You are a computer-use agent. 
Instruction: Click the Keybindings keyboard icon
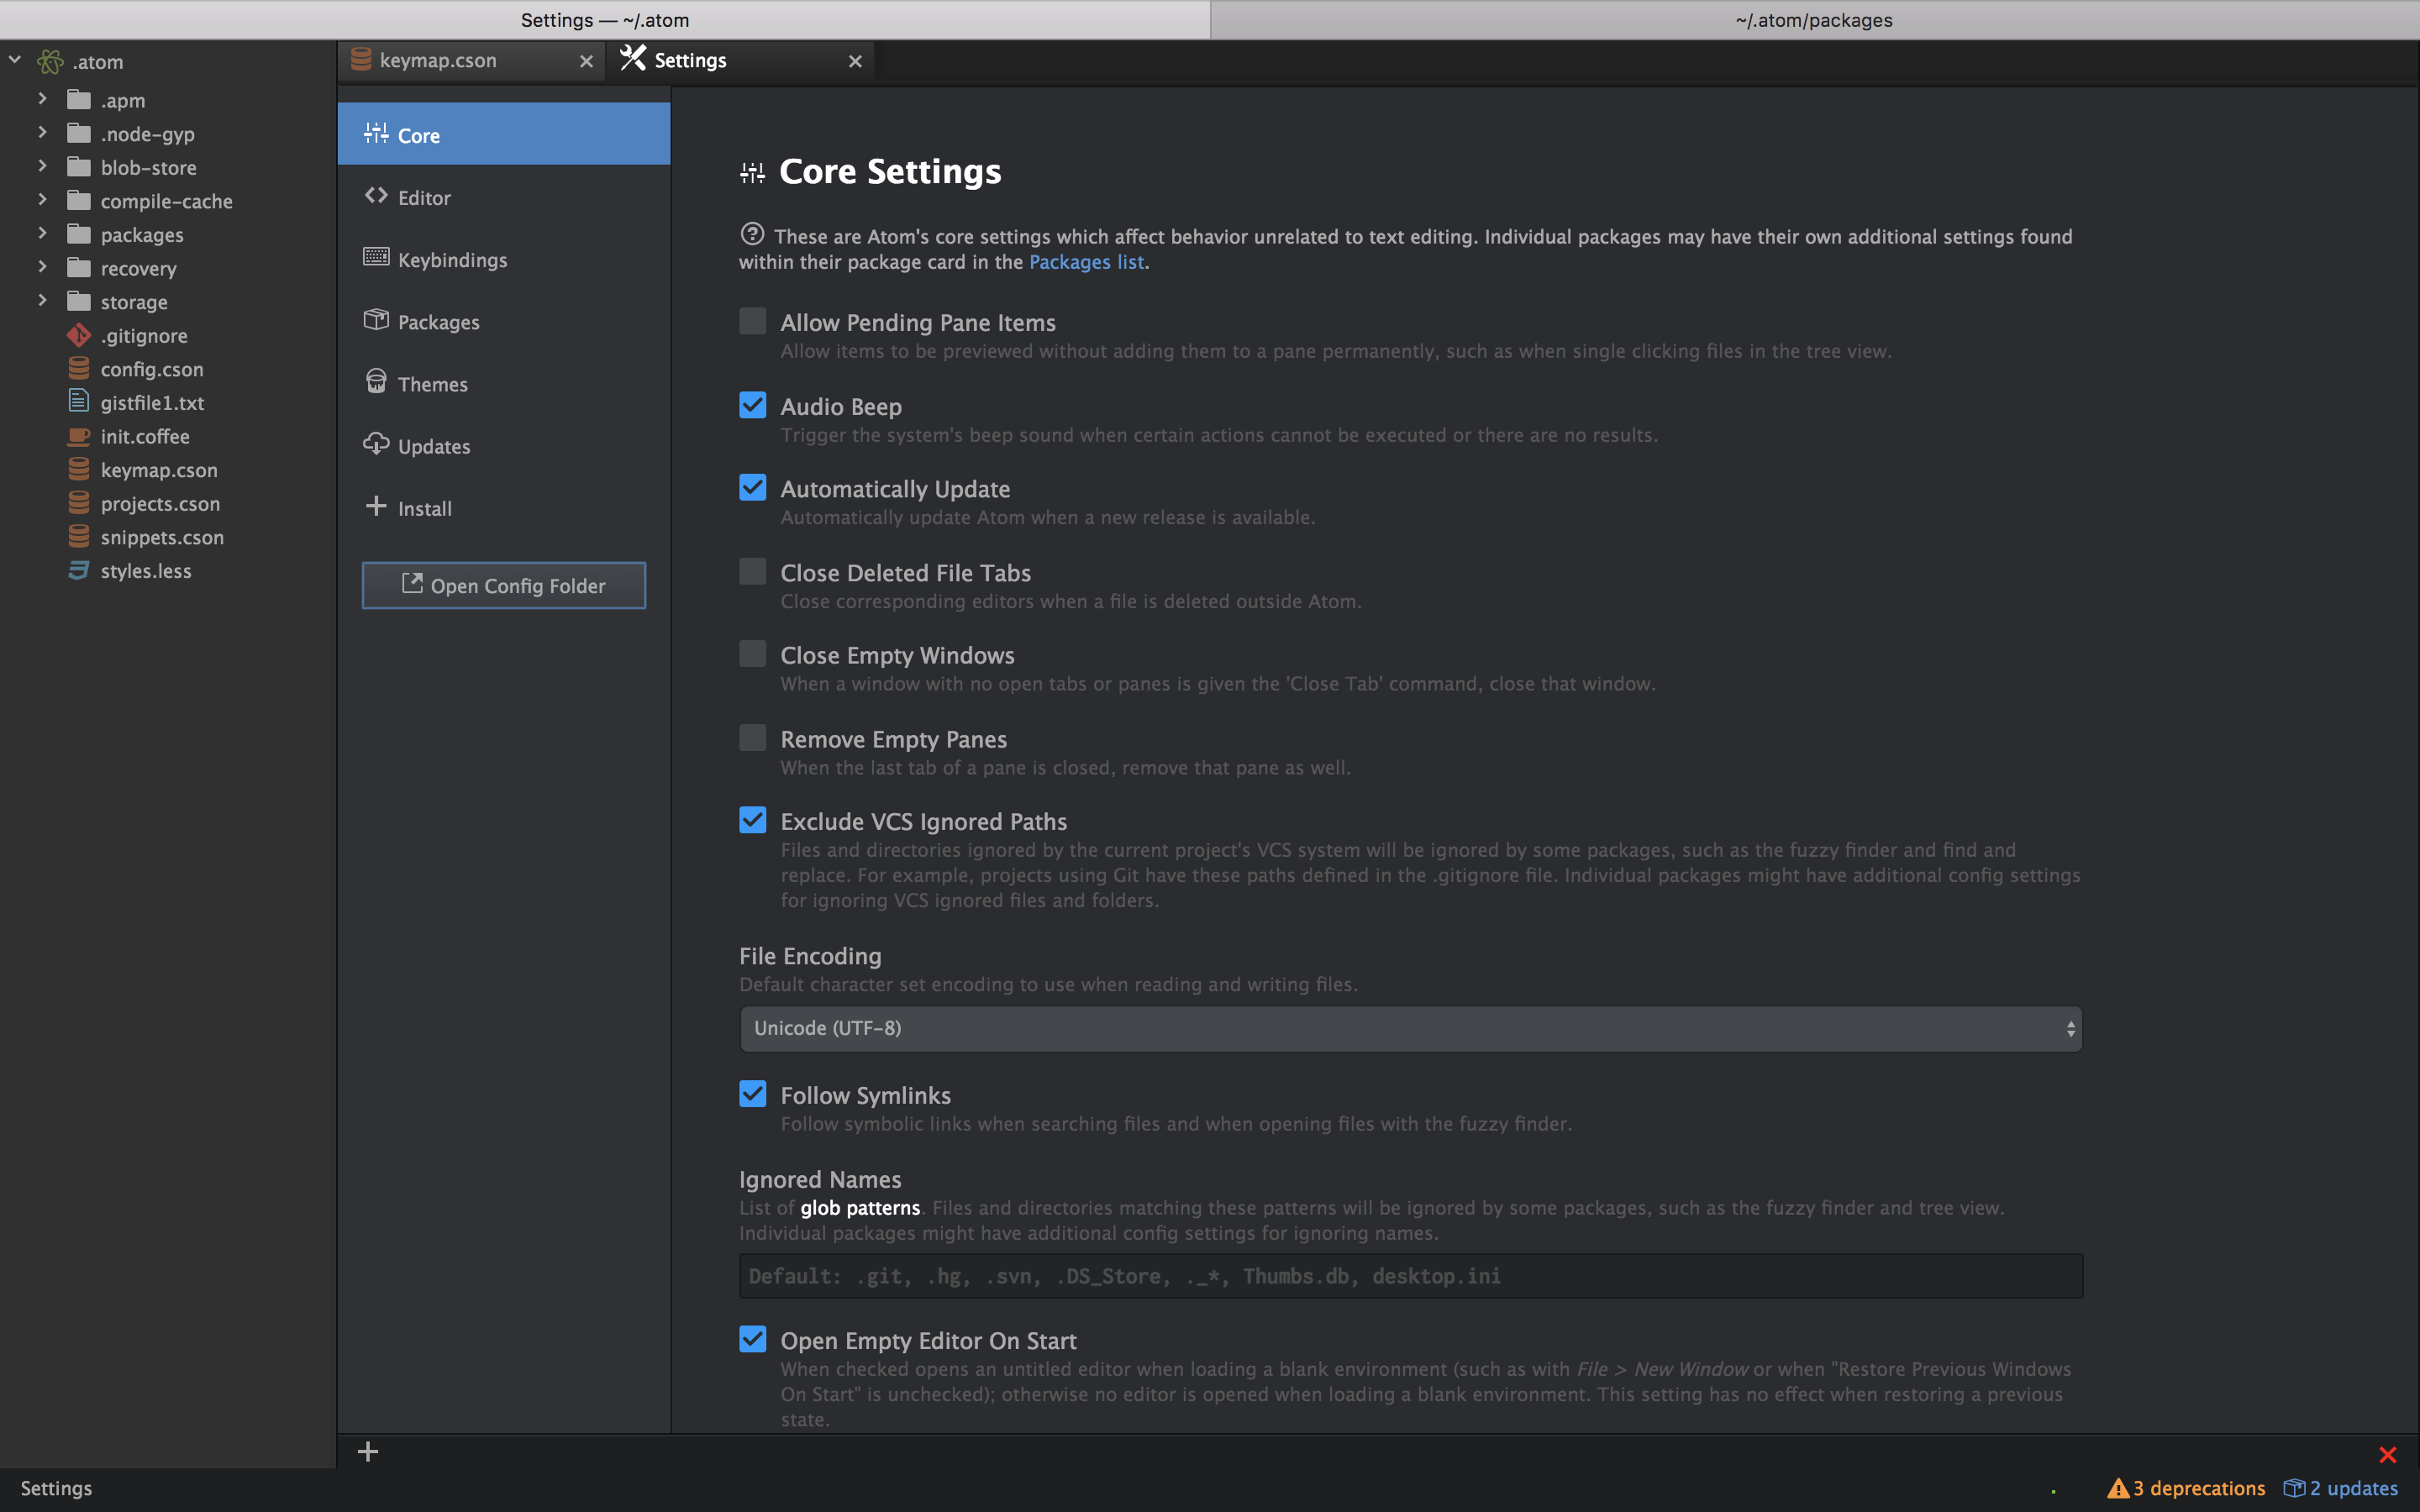tap(376, 258)
